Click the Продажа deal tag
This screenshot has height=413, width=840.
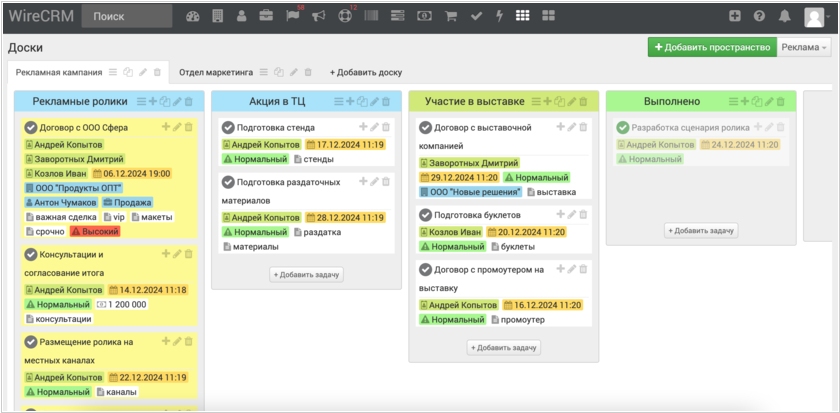(x=126, y=202)
